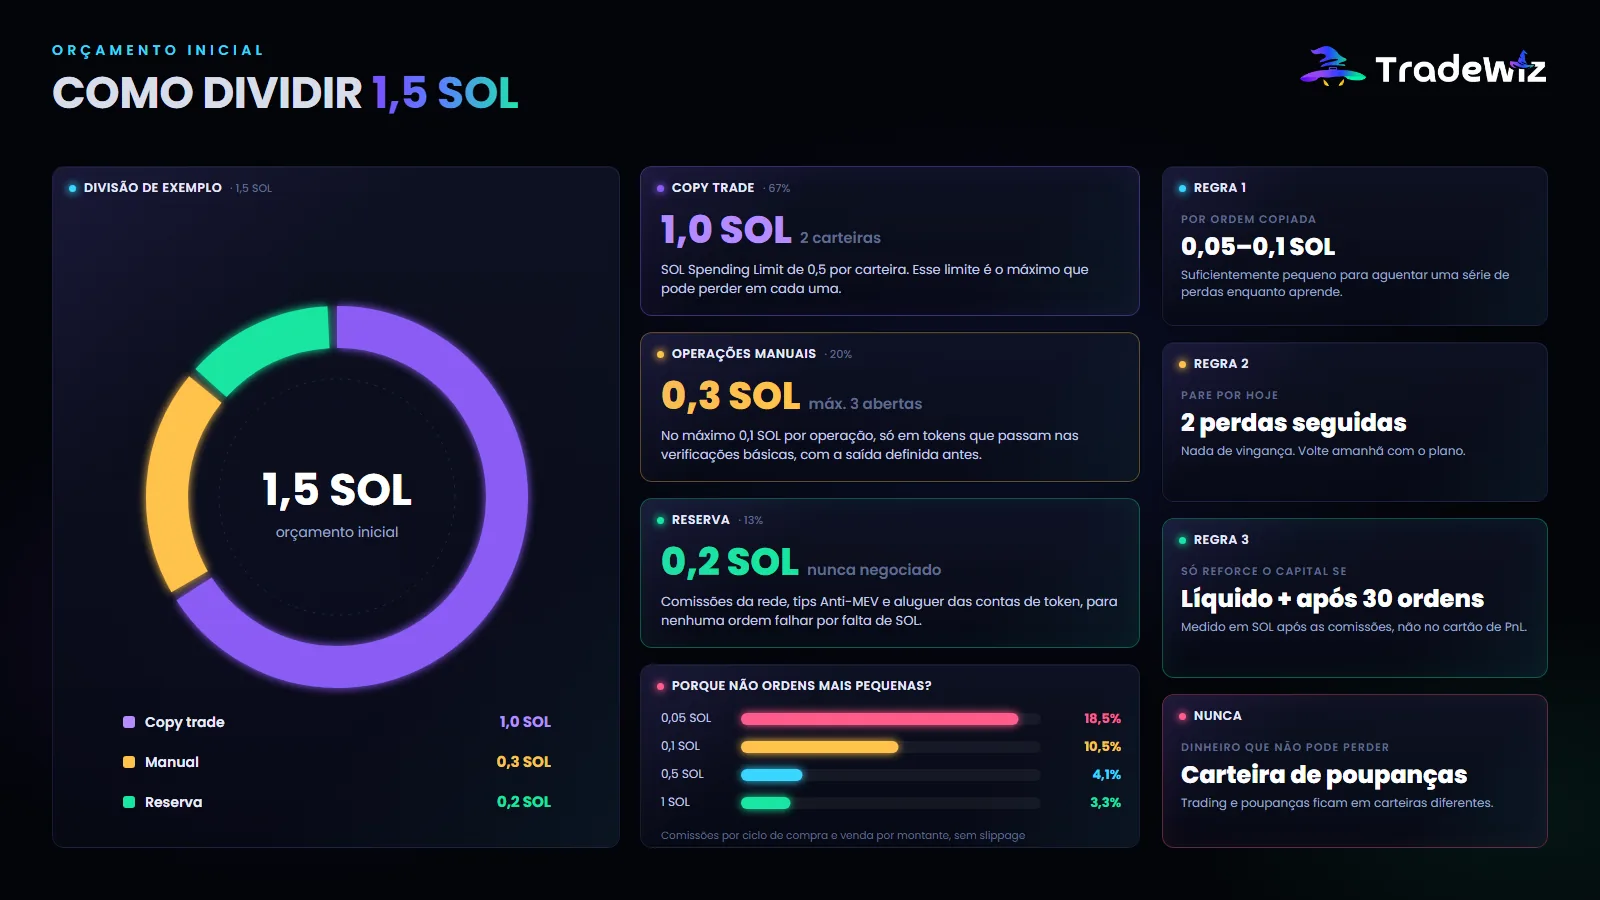This screenshot has width=1600, height=900.
Task: Click the large "1,0 SOL" card value
Action: [x=726, y=230]
